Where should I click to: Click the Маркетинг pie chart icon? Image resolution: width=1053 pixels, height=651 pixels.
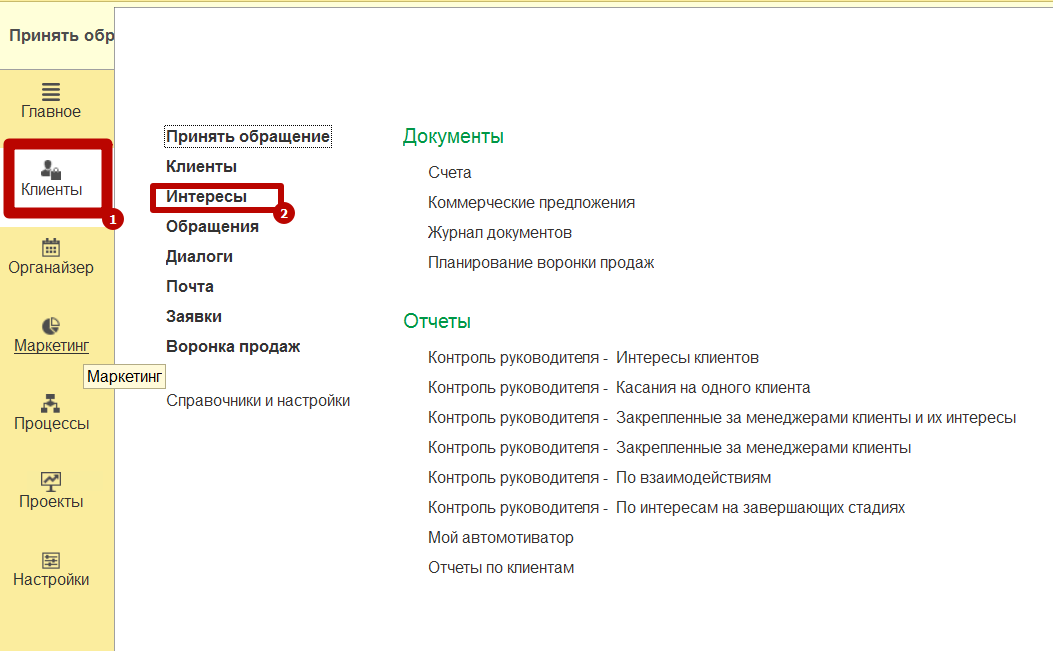(51, 326)
